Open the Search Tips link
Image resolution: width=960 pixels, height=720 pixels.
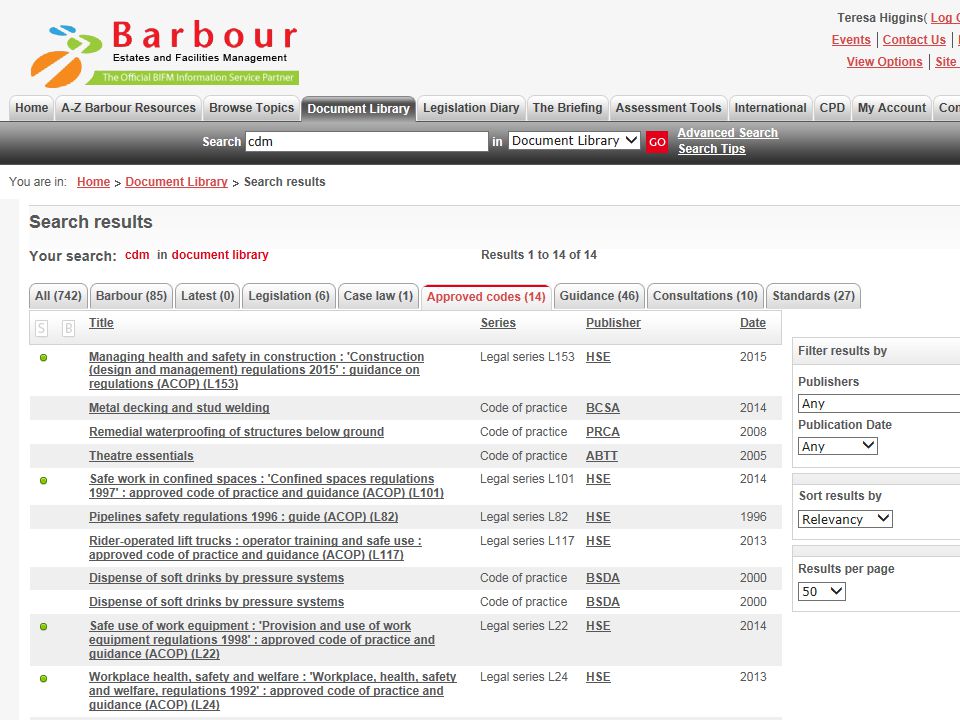(711, 149)
